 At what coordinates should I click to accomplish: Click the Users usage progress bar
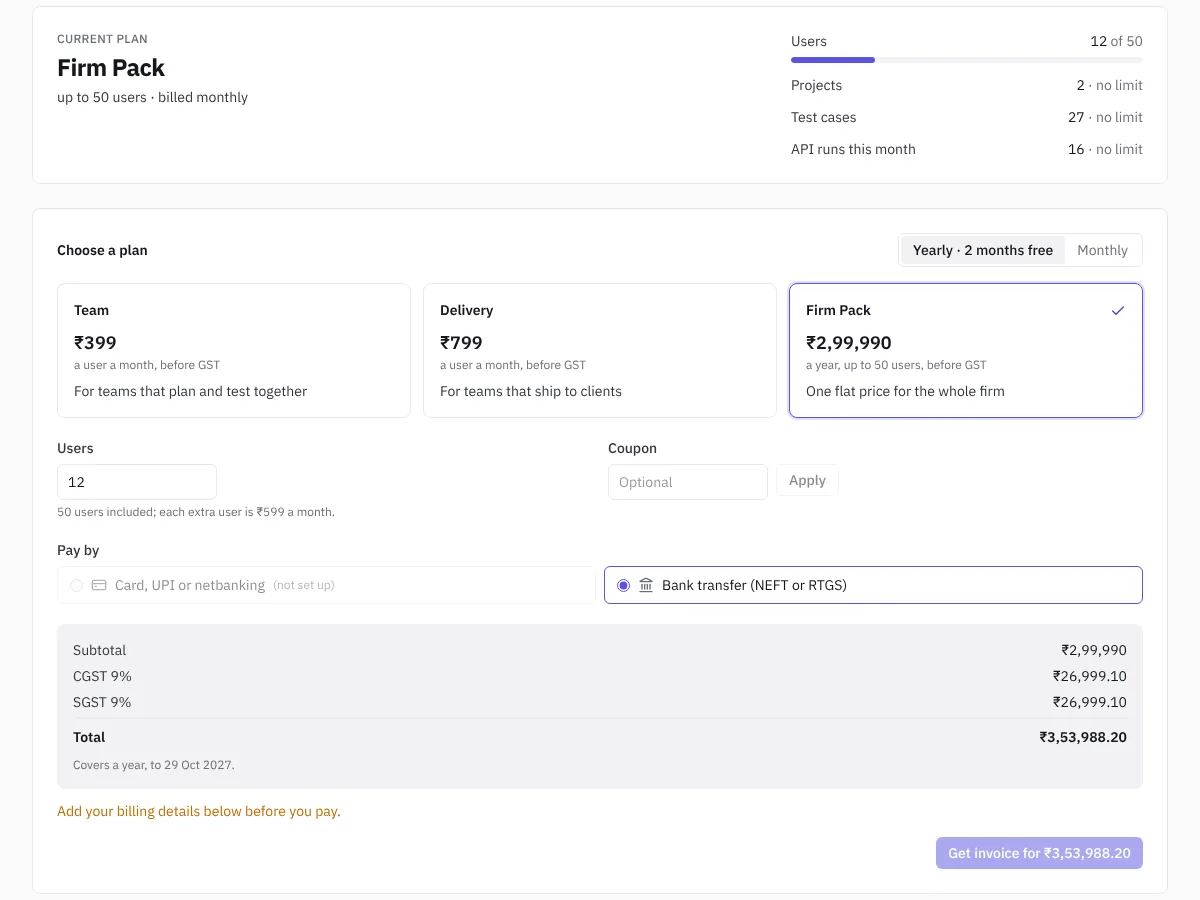coord(966,60)
